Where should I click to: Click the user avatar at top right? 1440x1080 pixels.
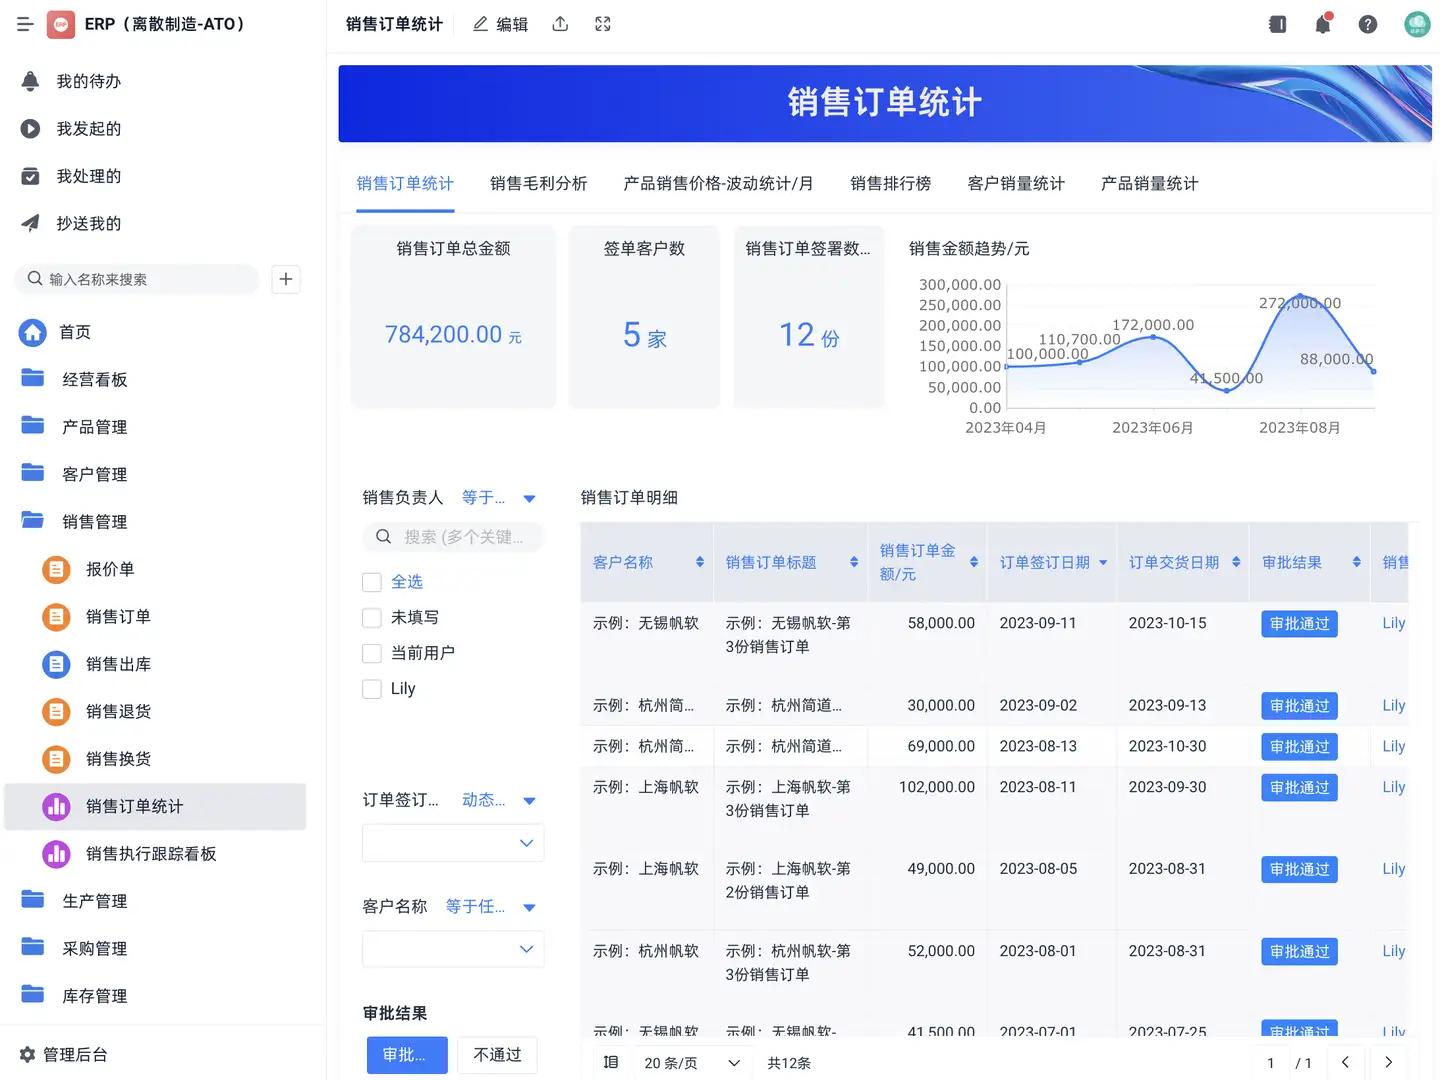click(x=1417, y=23)
